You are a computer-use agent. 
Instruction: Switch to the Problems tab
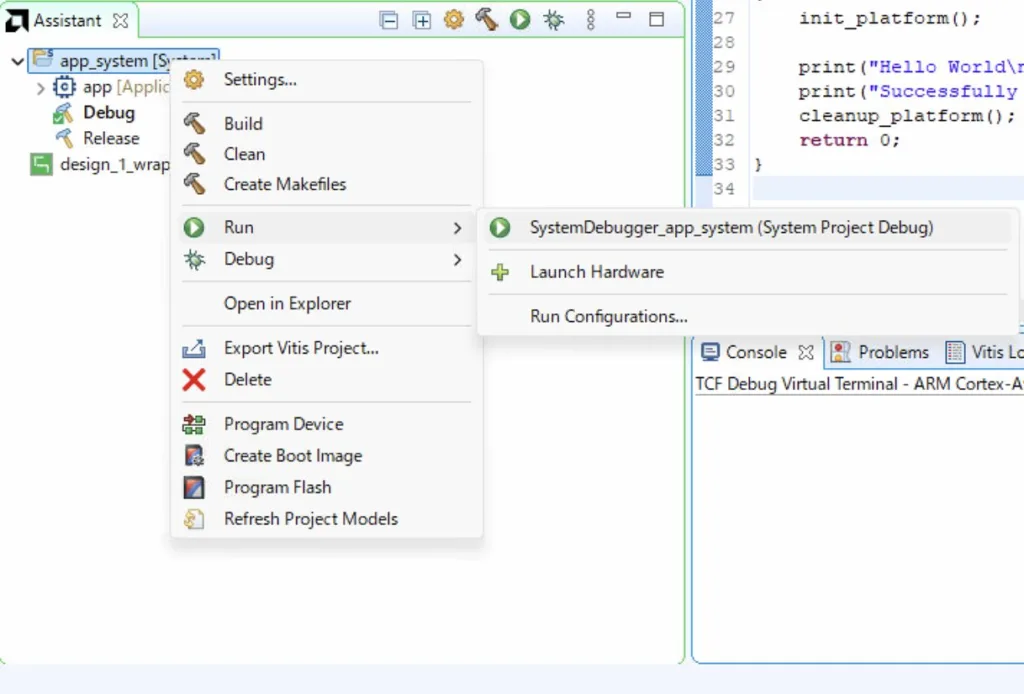892,352
